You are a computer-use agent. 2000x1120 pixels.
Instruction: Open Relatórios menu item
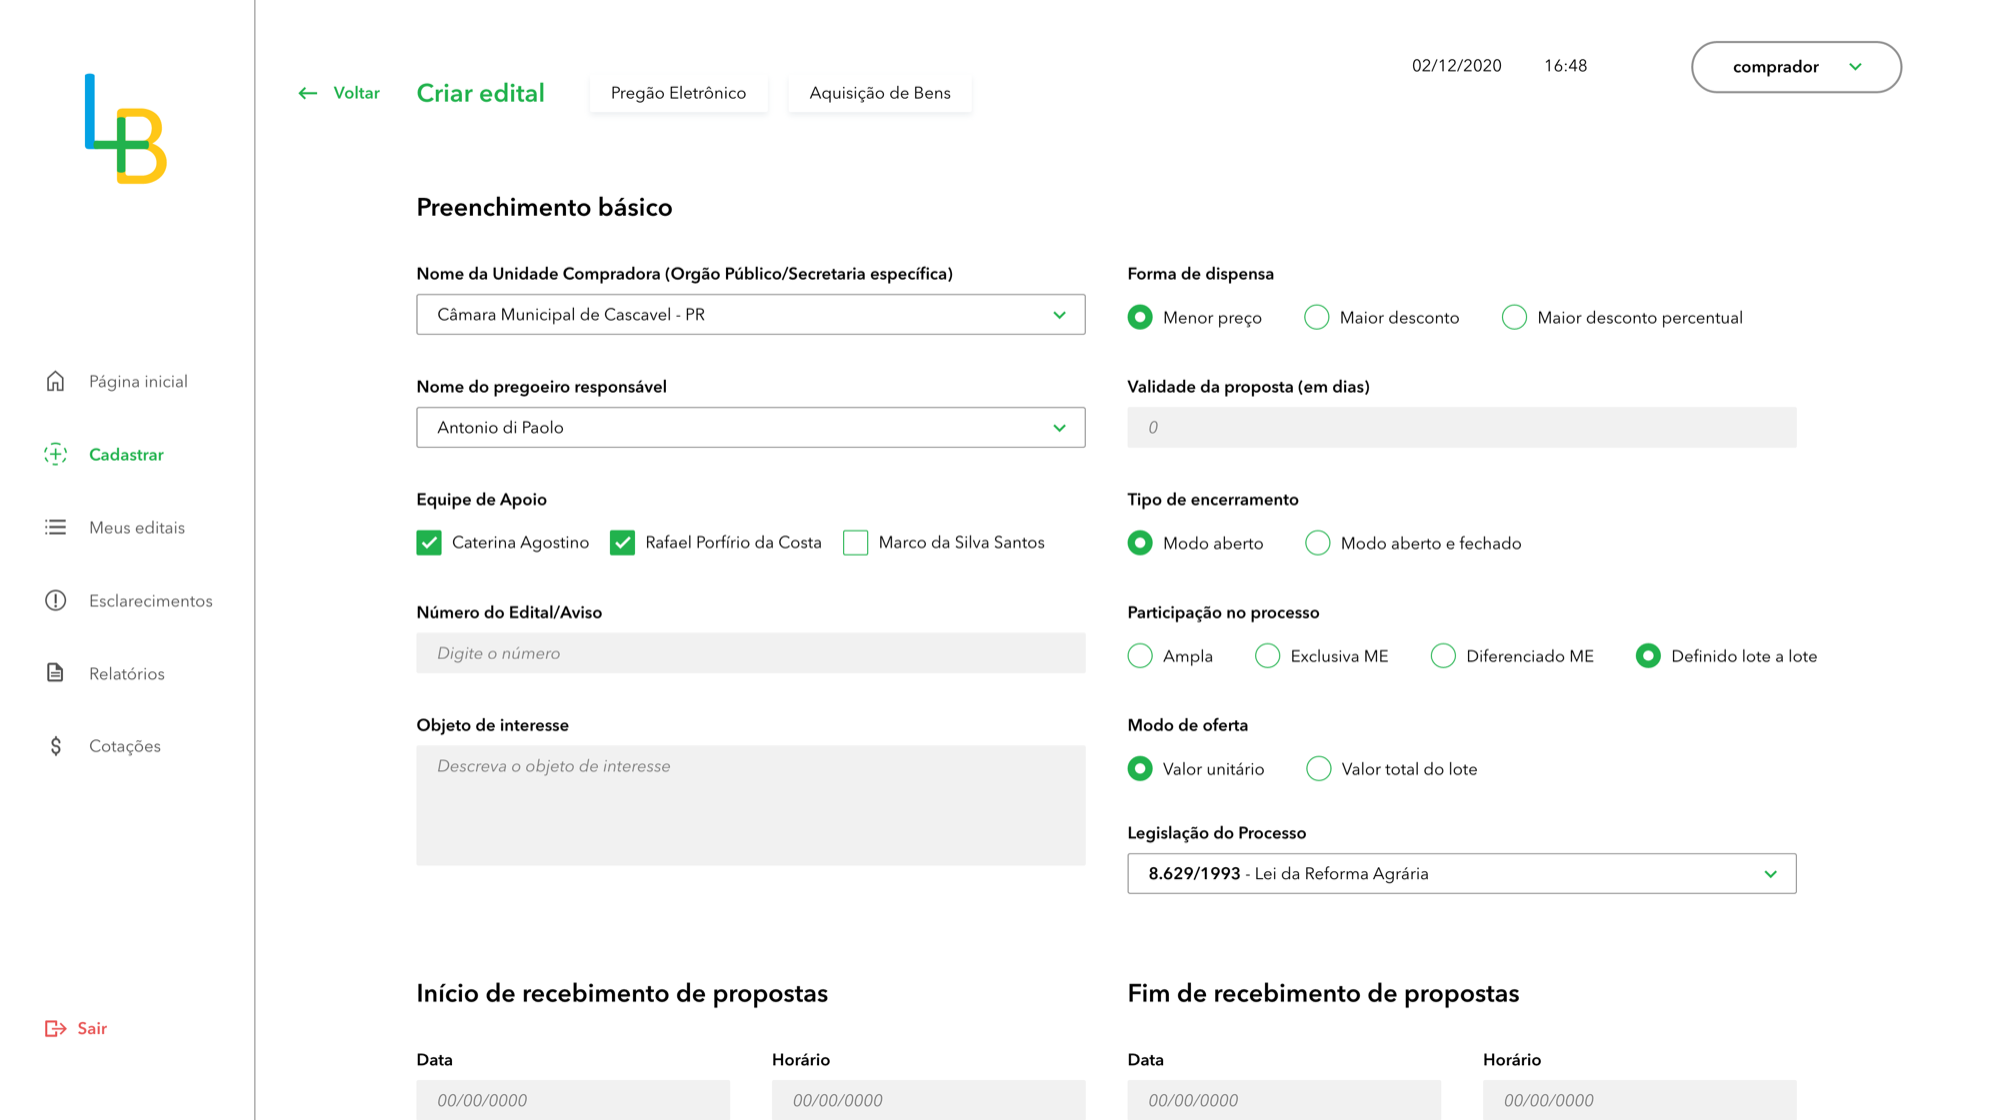[x=127, y=673]
